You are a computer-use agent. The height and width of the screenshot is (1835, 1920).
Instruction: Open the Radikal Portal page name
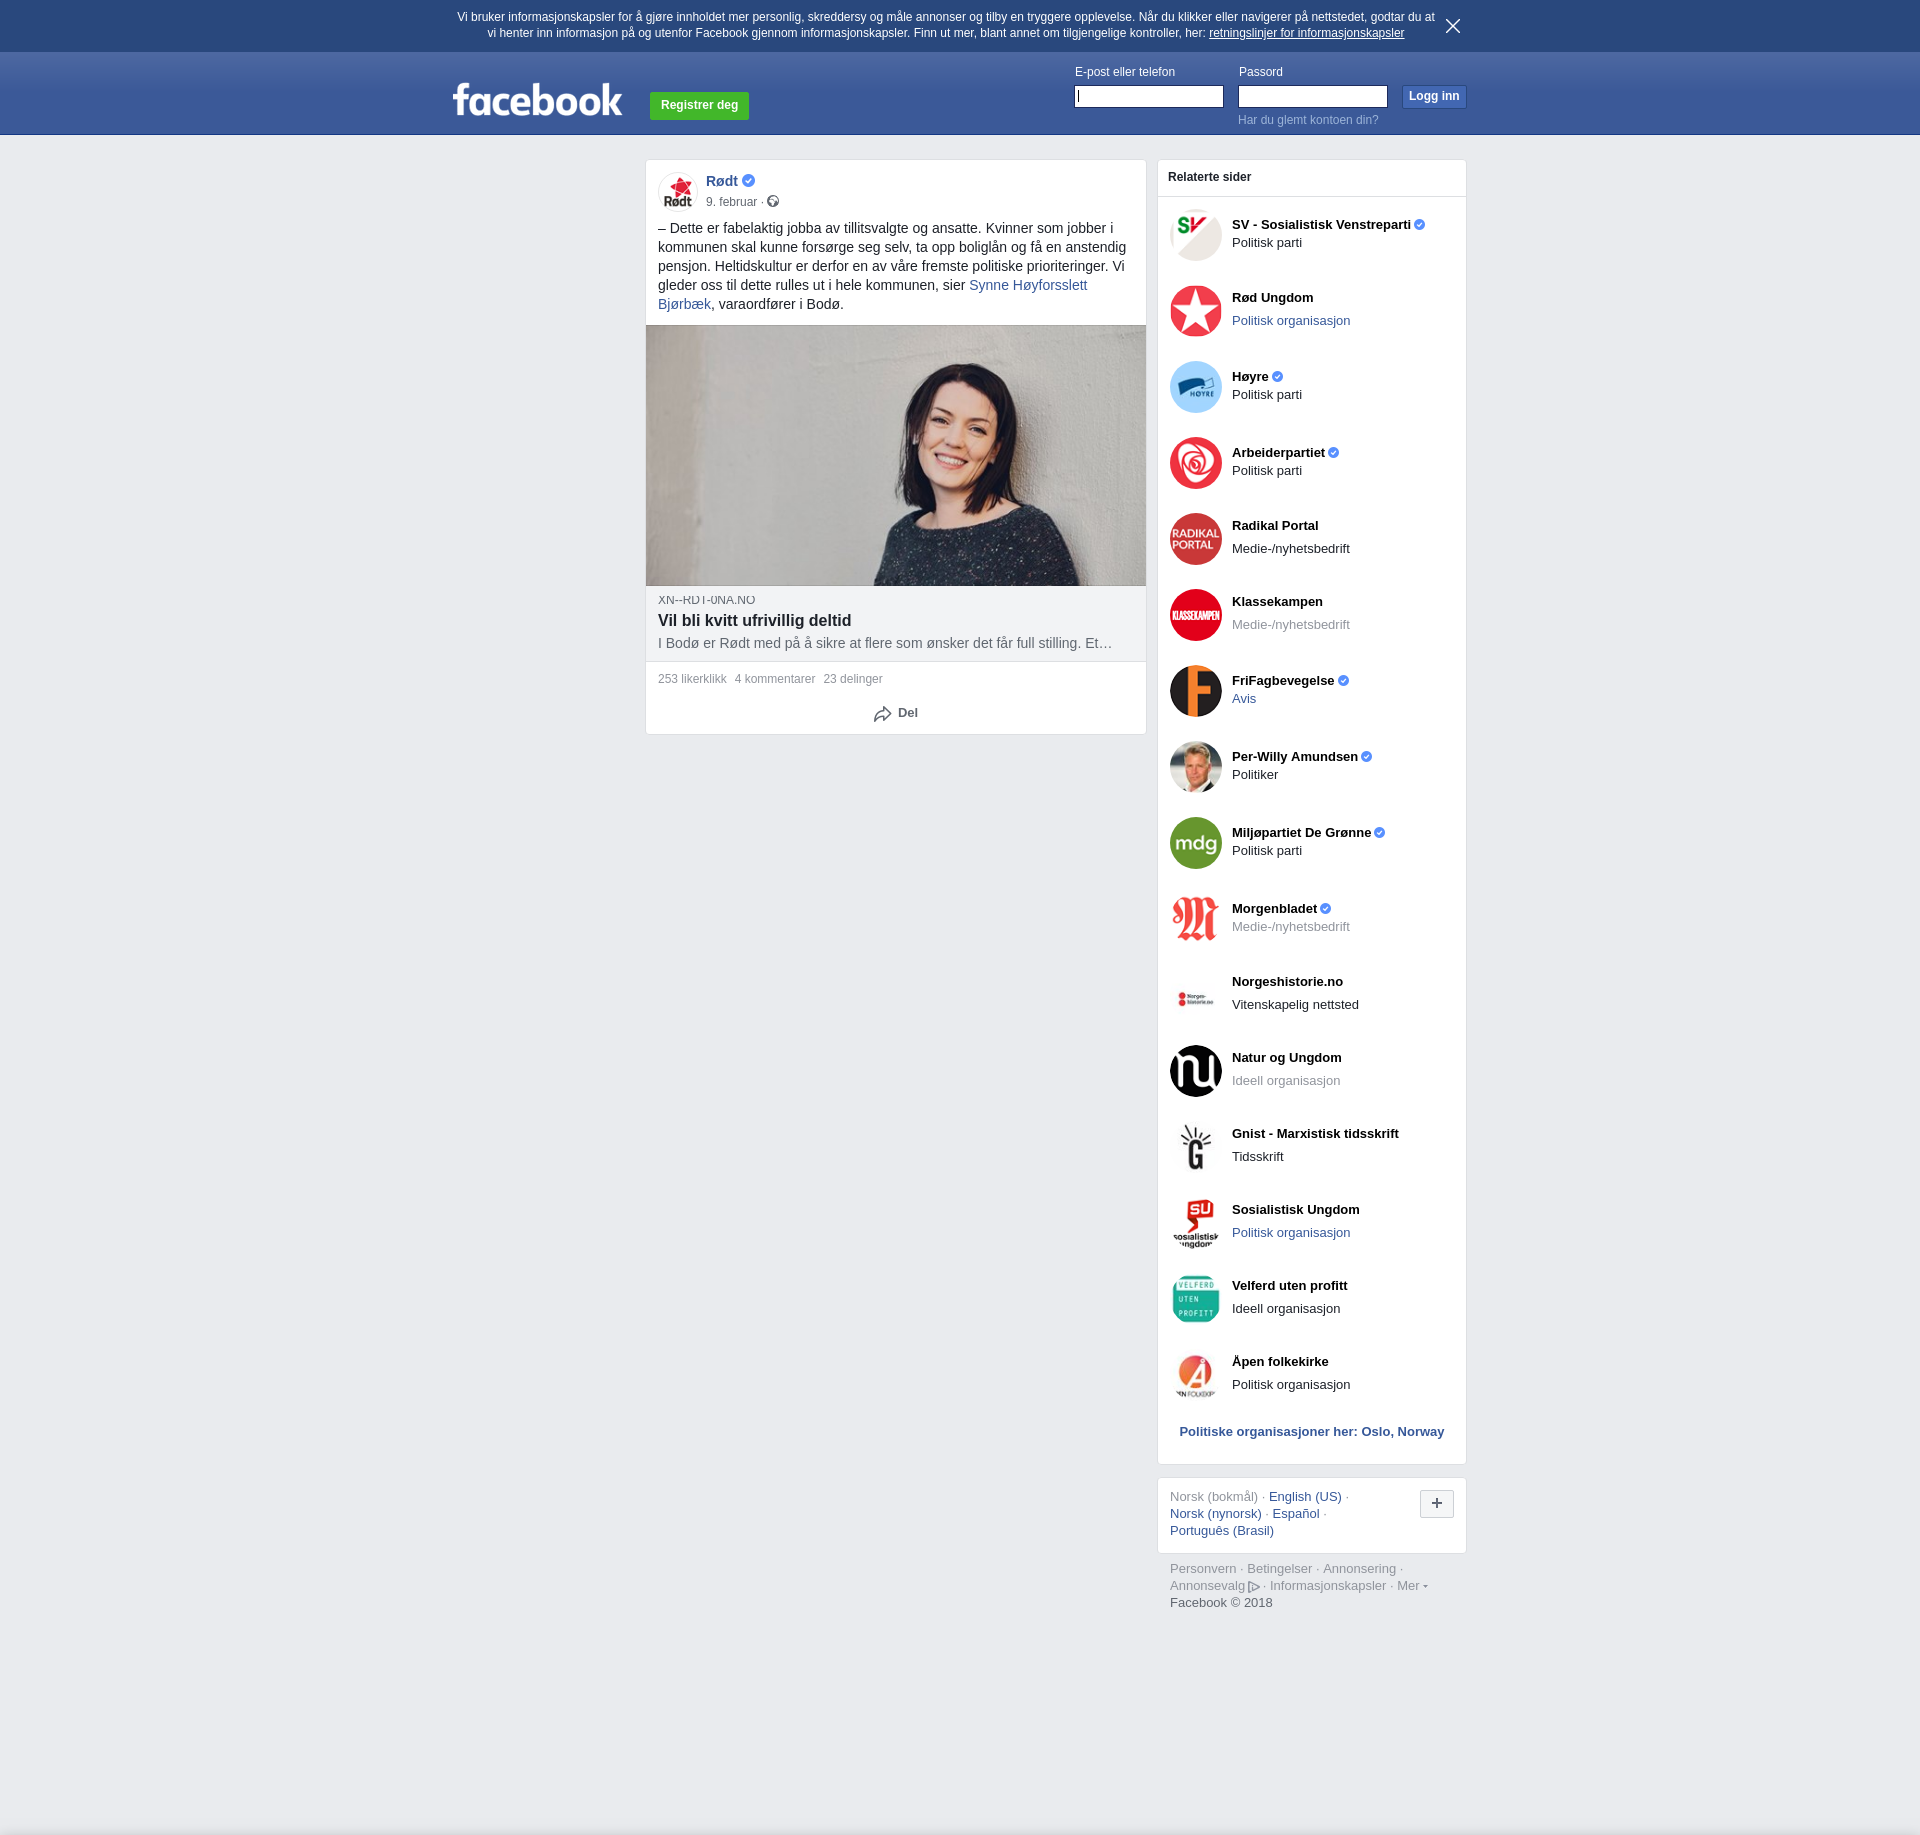click(1275, 526)
